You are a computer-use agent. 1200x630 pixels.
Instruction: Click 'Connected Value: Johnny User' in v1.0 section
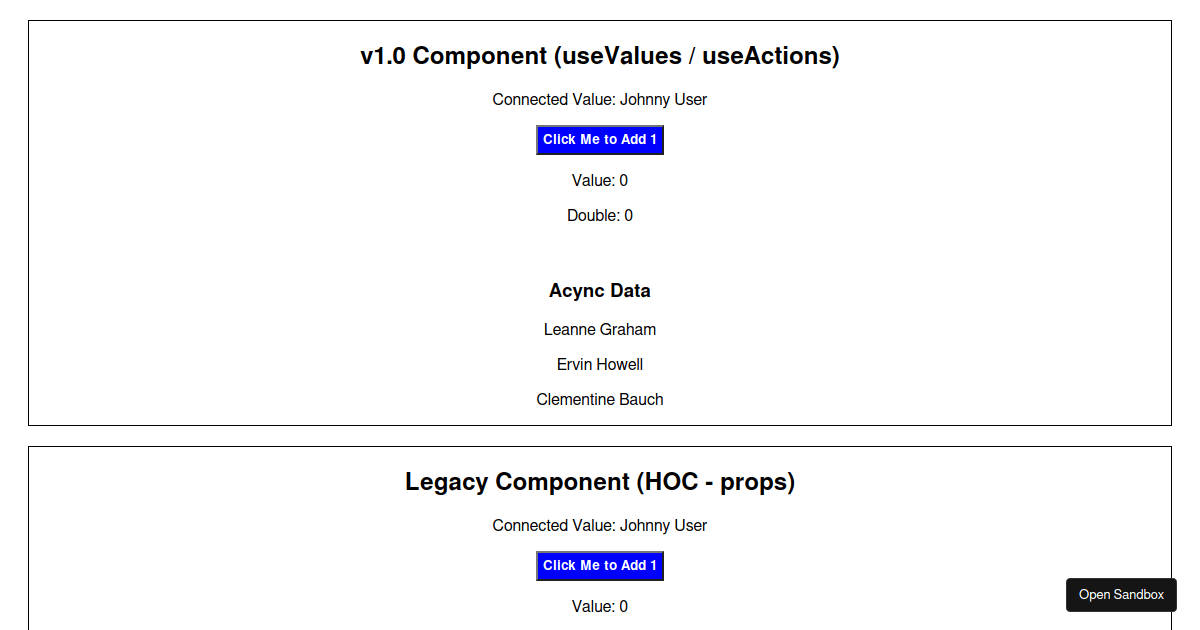(599, 100)
